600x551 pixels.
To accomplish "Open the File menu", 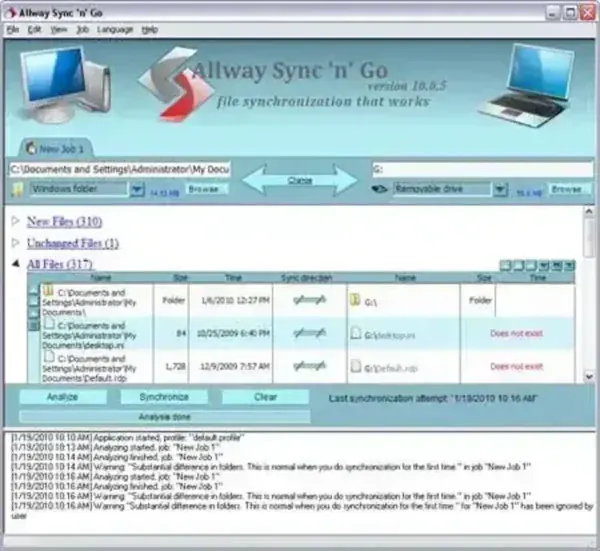I will point(13,29).
